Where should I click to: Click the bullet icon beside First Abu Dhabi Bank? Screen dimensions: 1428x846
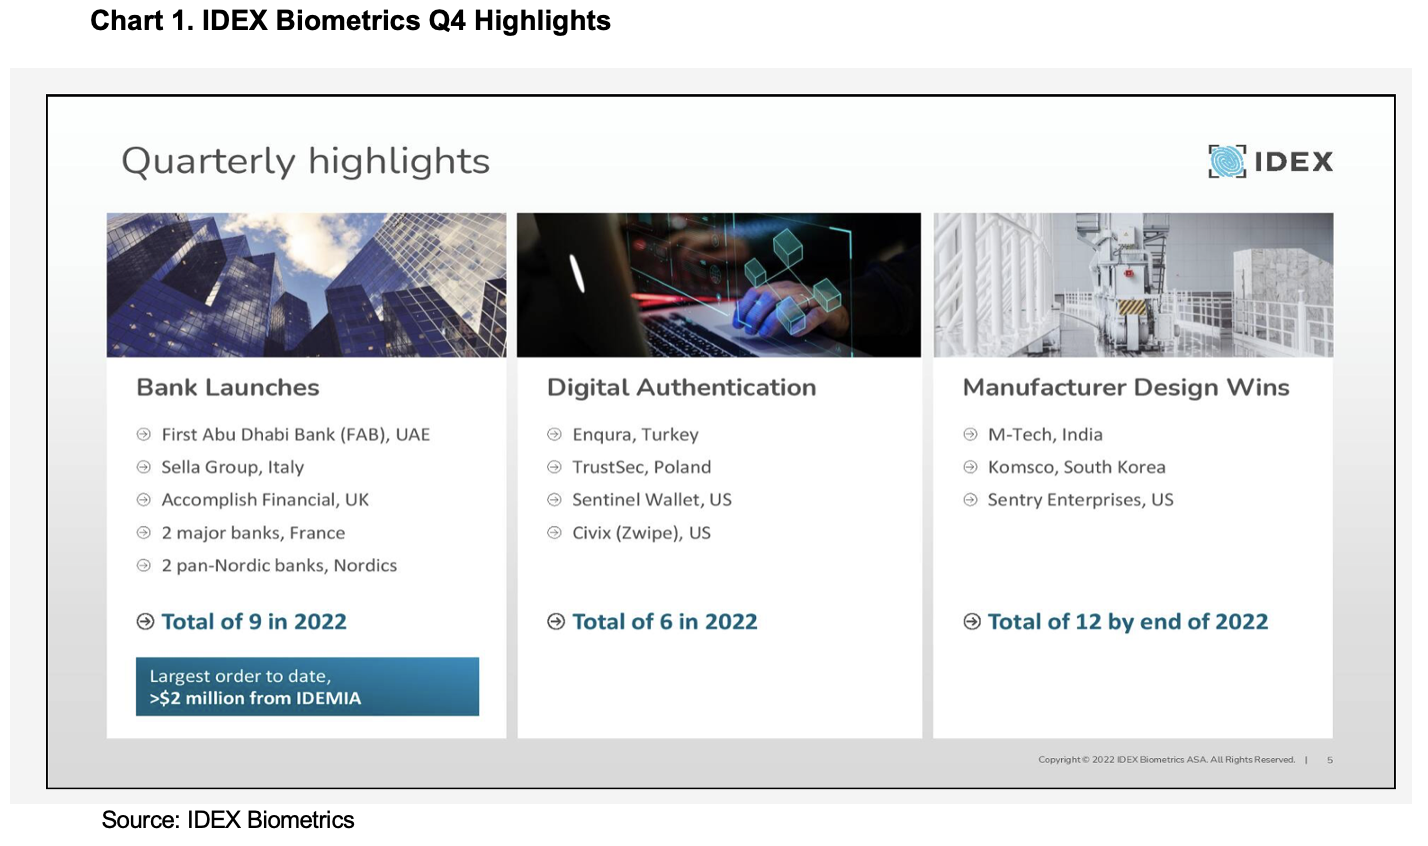(x=144, y=435)
